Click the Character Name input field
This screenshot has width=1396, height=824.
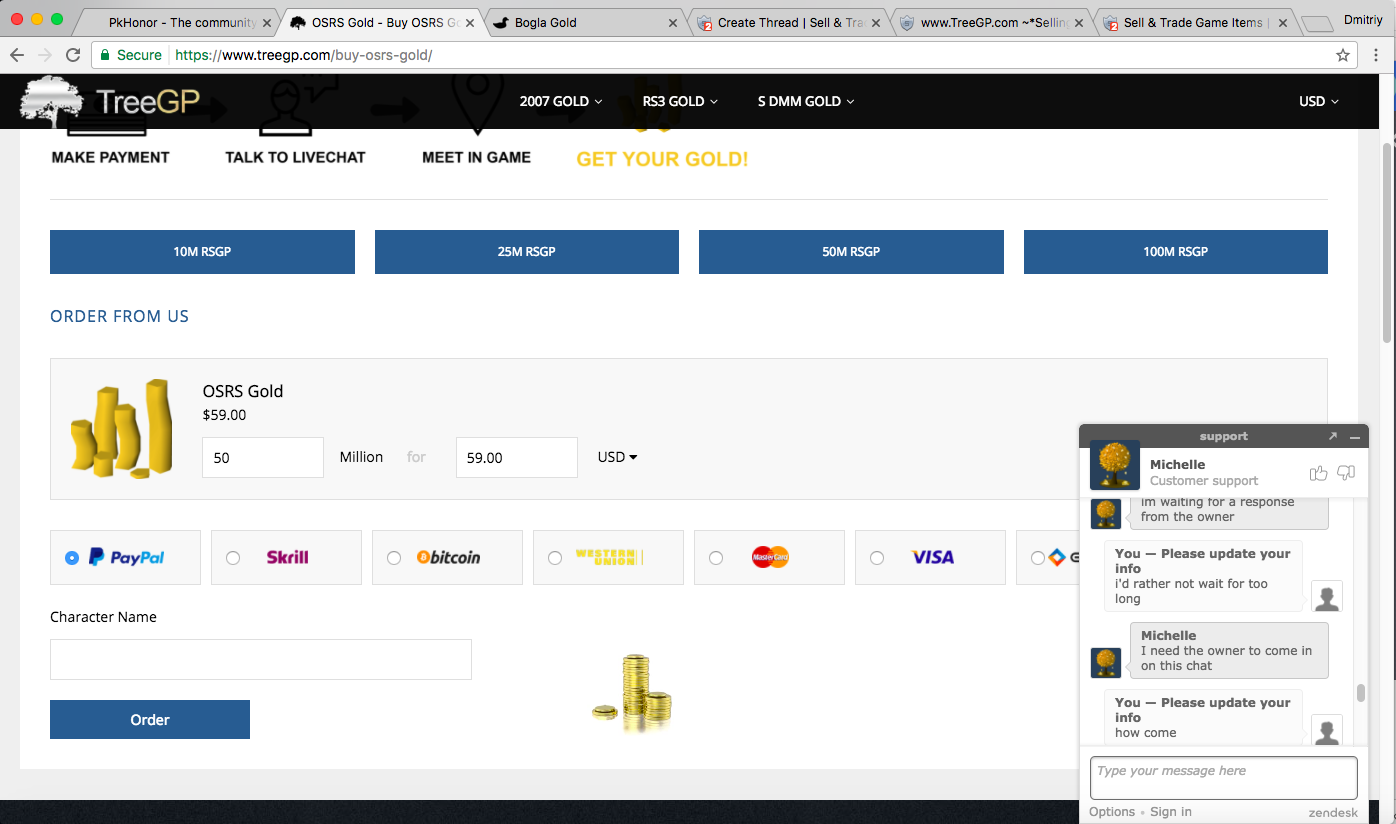tap(261, 660)
